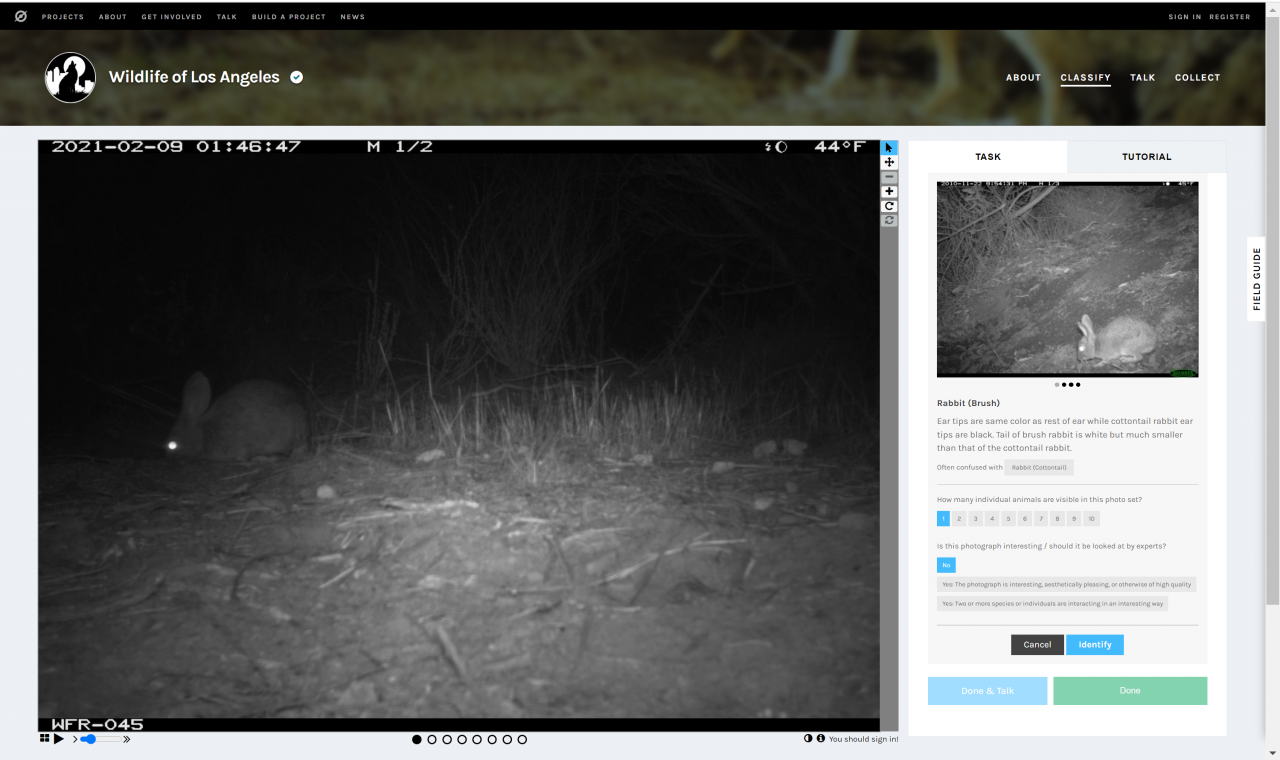Choose 10 individual animals
1280x760 pixels.
point(1092,518)
